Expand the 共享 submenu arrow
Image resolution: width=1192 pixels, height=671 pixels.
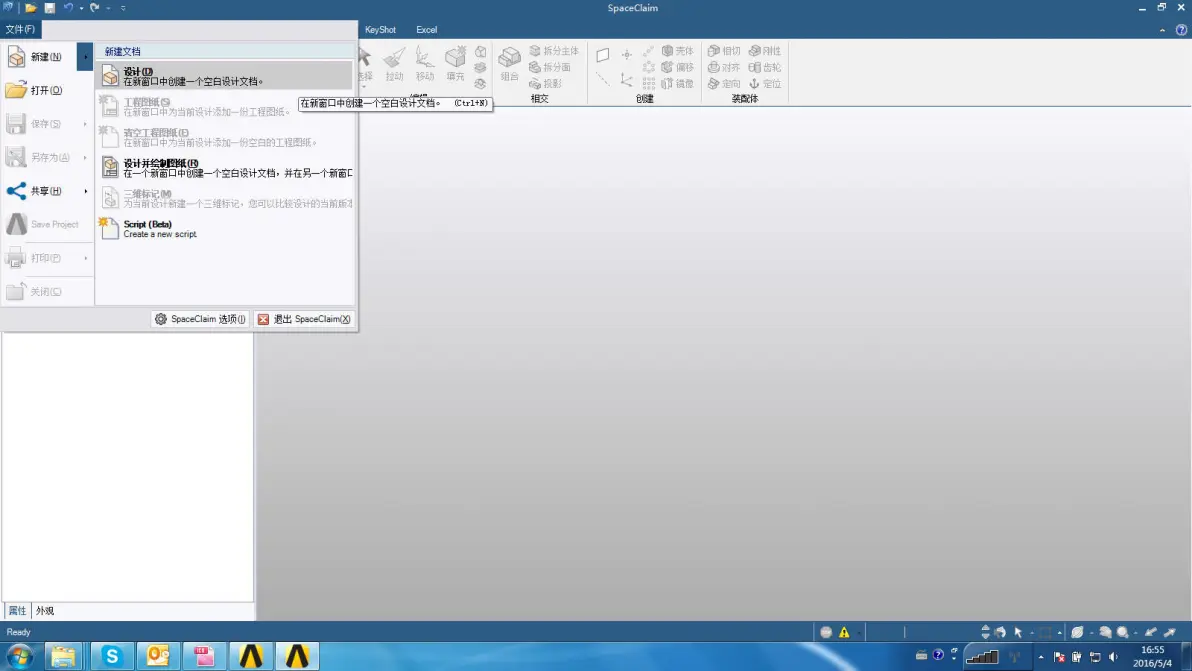point(85,191)
